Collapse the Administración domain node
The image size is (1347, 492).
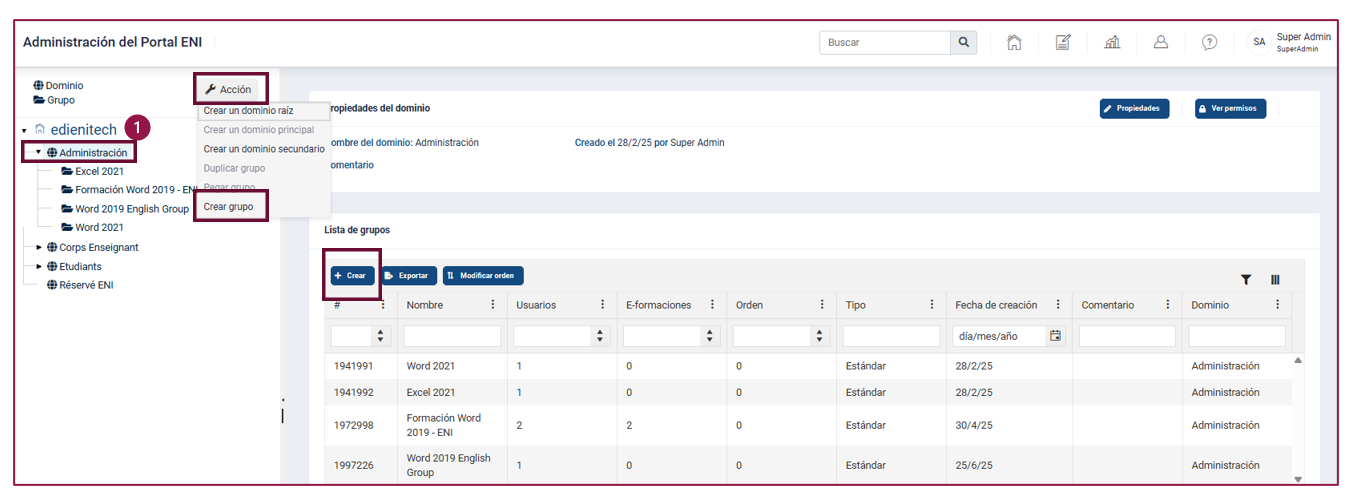pos(38,152)
